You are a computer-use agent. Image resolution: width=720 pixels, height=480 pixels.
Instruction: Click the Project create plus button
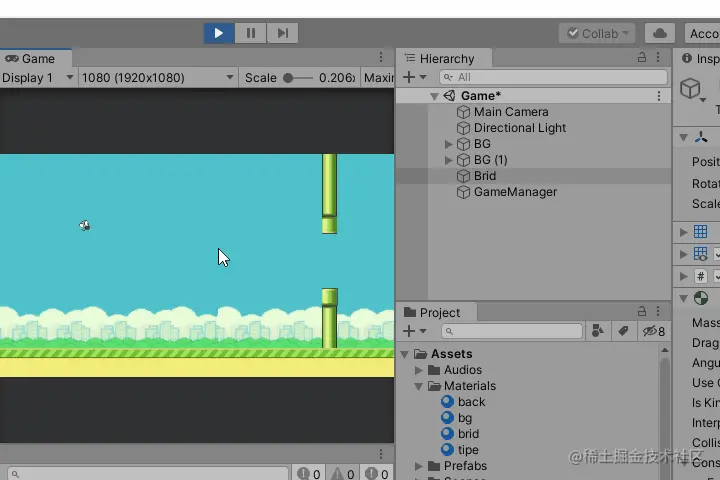tap(414, 331)
